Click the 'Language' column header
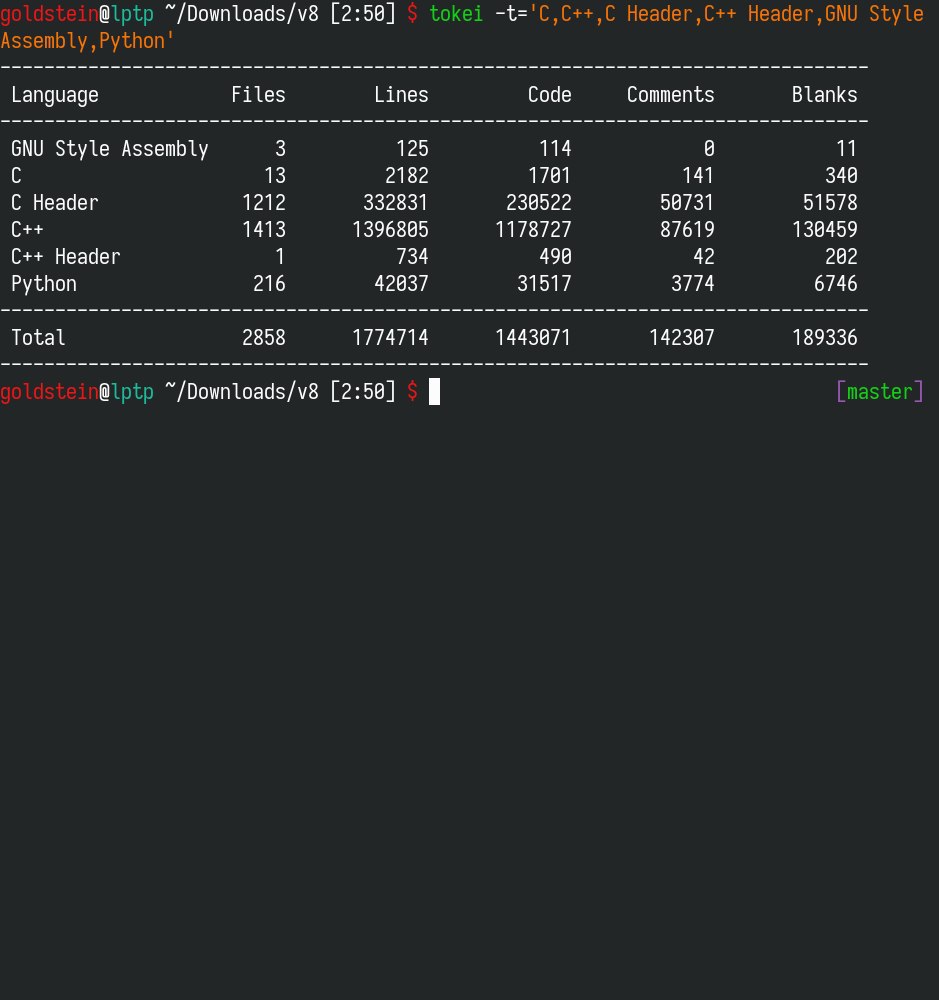939x1000 pixels. pos(55,95)
